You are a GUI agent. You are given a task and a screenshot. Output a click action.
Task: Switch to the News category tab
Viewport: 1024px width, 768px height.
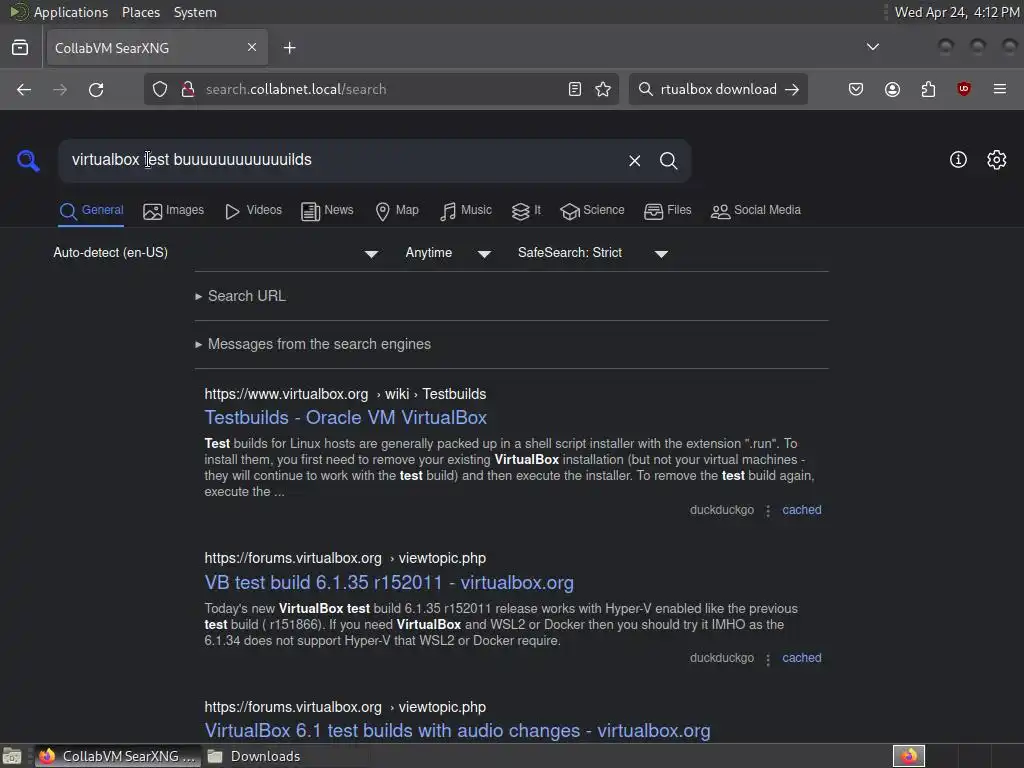coord(327,210)
